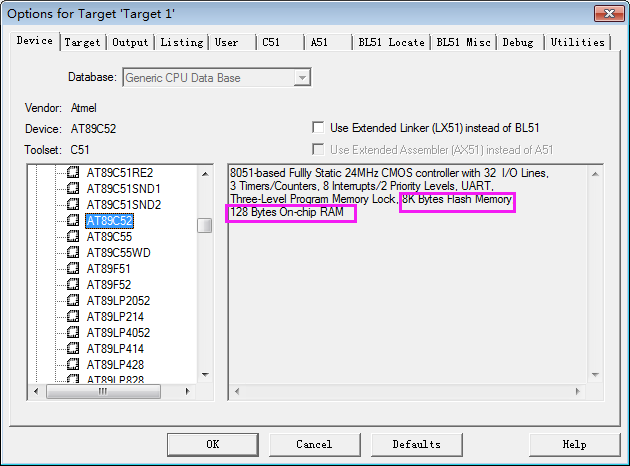630x466 pixels.
Task: Select AT89LP2052 device entry
Action: pos(118,301)
